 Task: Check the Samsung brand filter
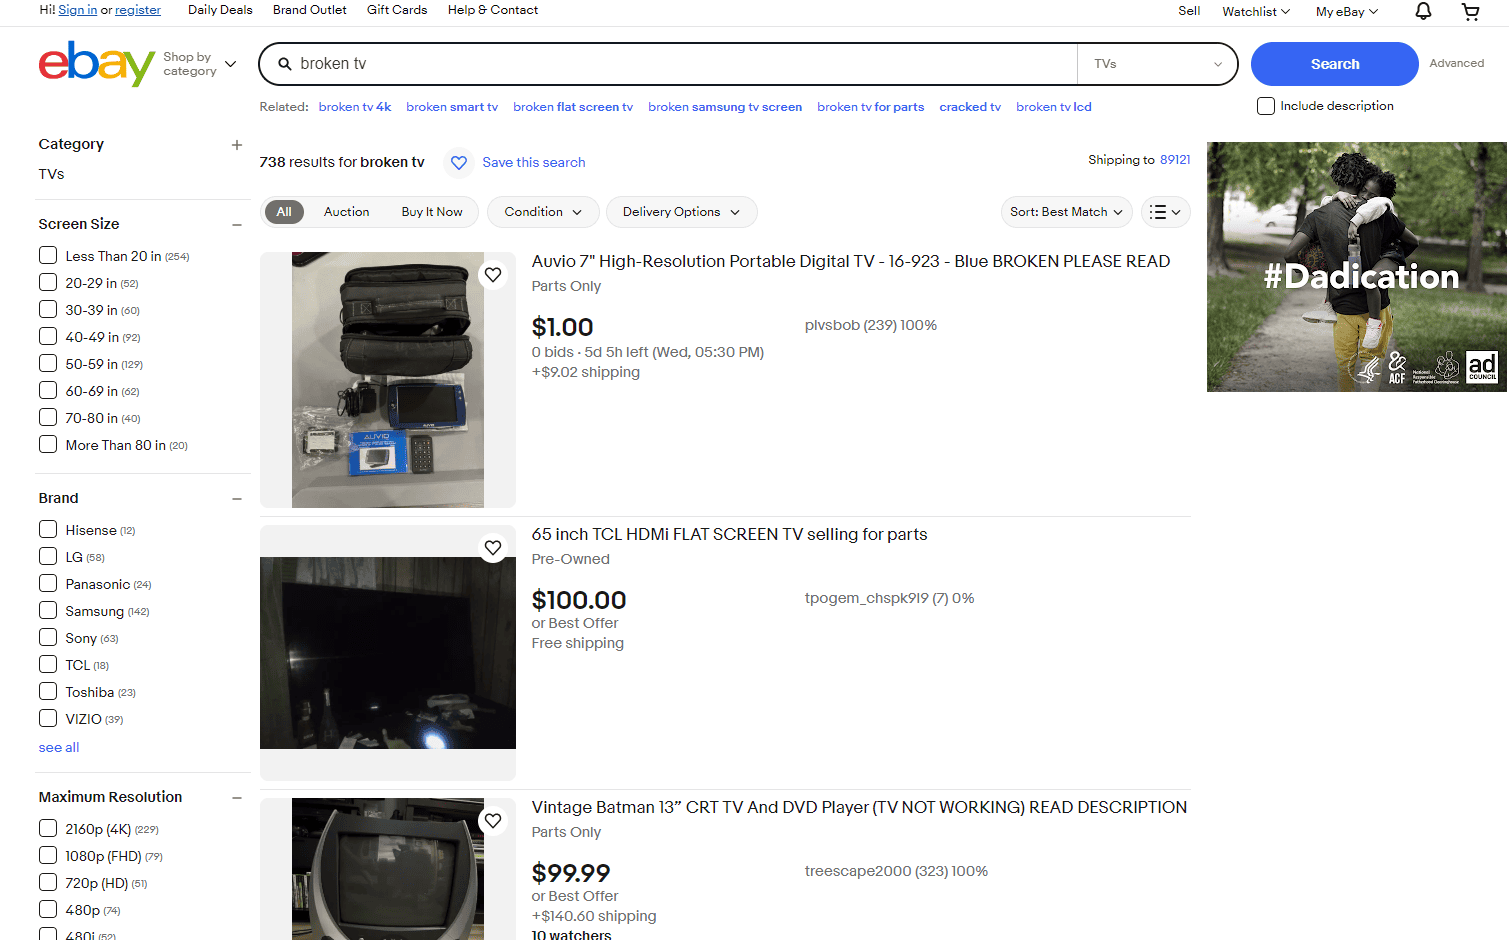click(x=48, y=611)
